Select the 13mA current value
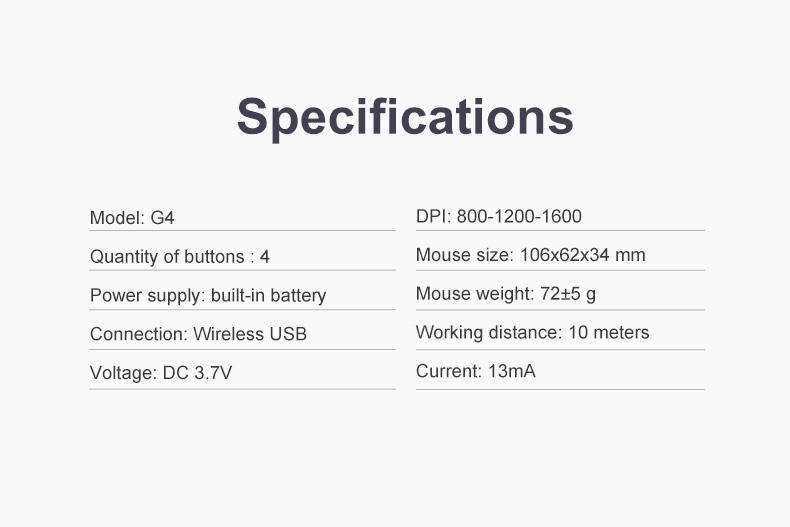 [511, 371]
